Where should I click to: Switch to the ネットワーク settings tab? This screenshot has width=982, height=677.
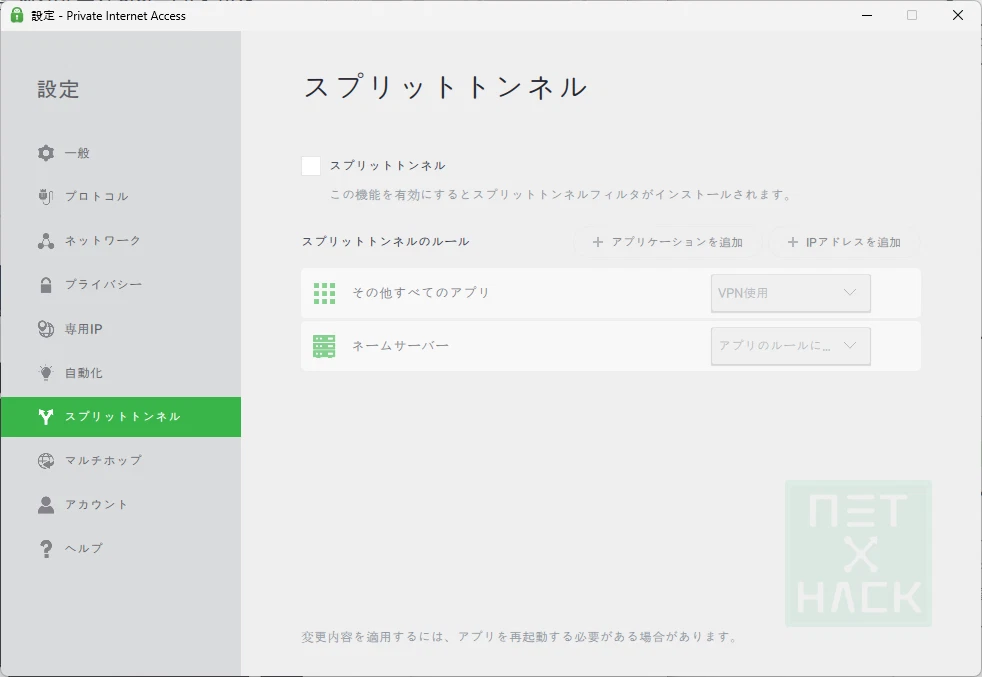[x=103, y=241]
